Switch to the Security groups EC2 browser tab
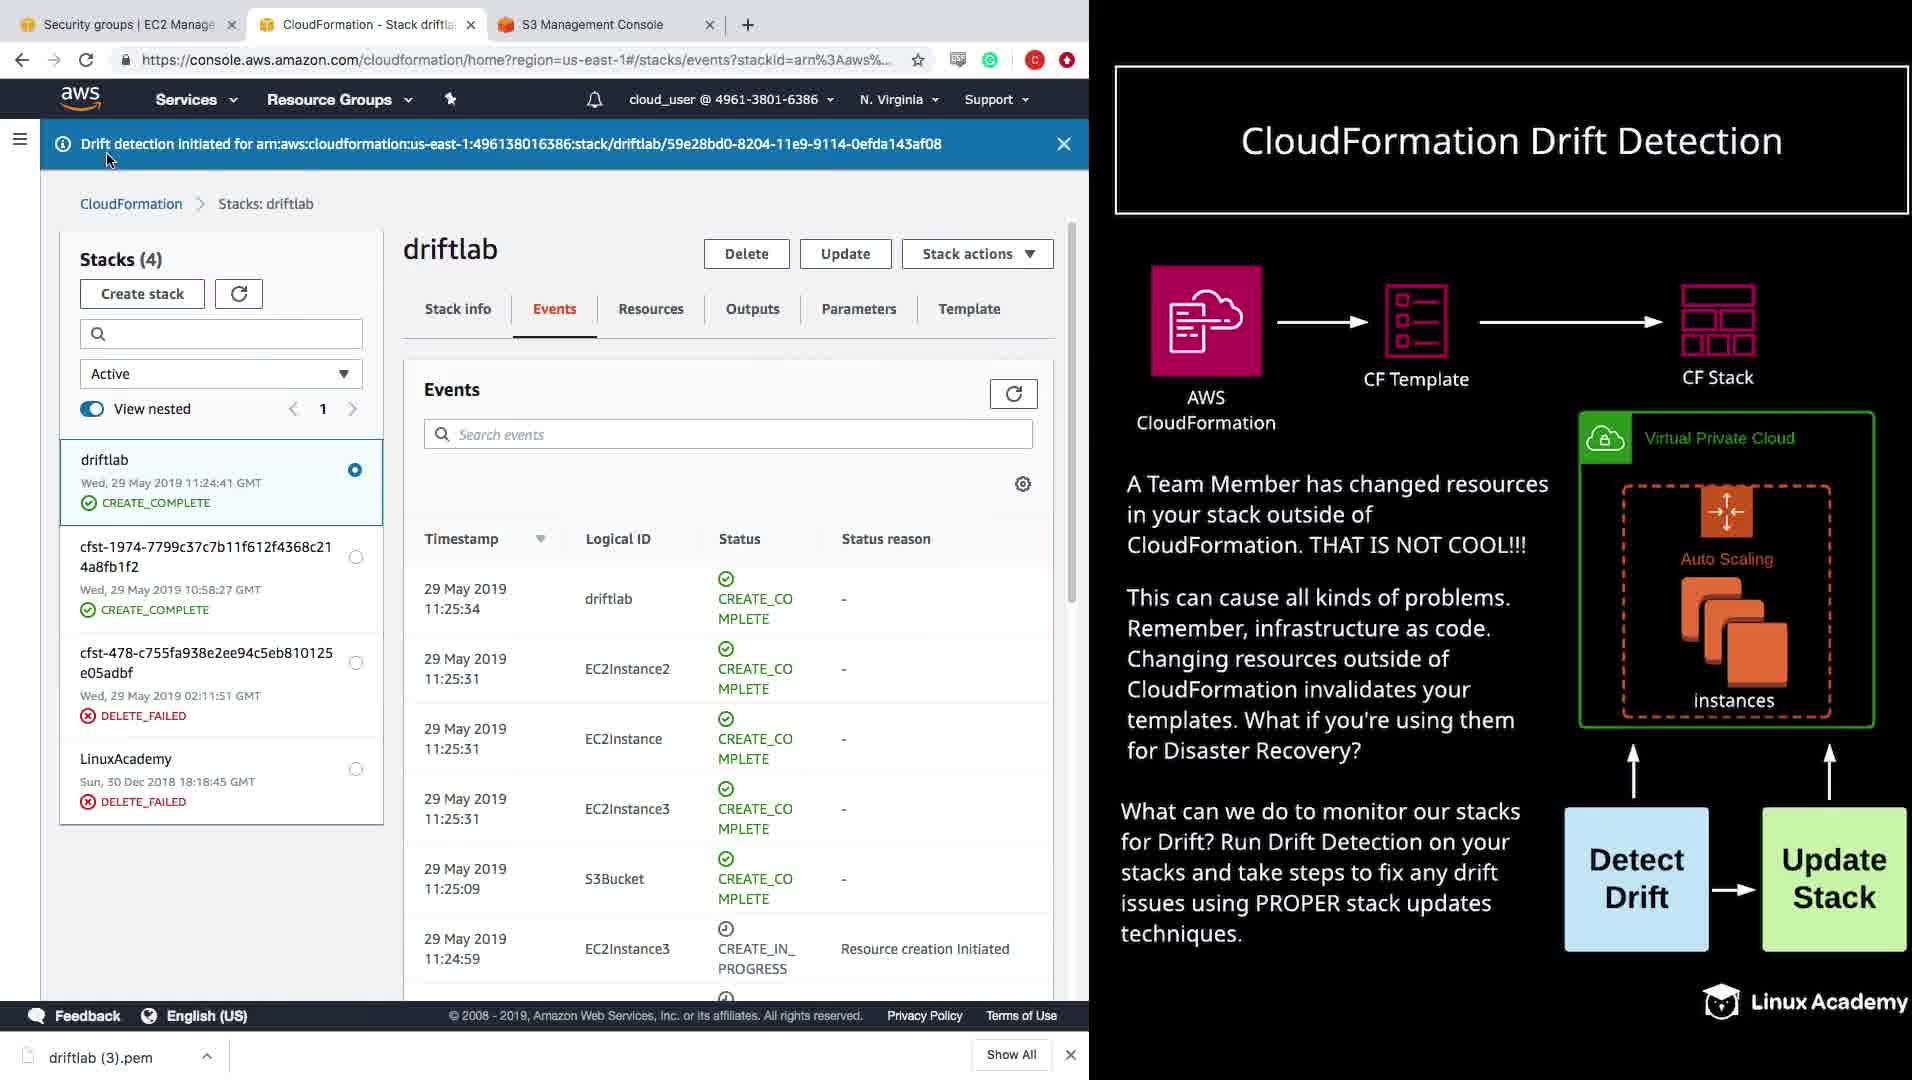This screenshot has height=1080, width=1912. pos(129,25)
